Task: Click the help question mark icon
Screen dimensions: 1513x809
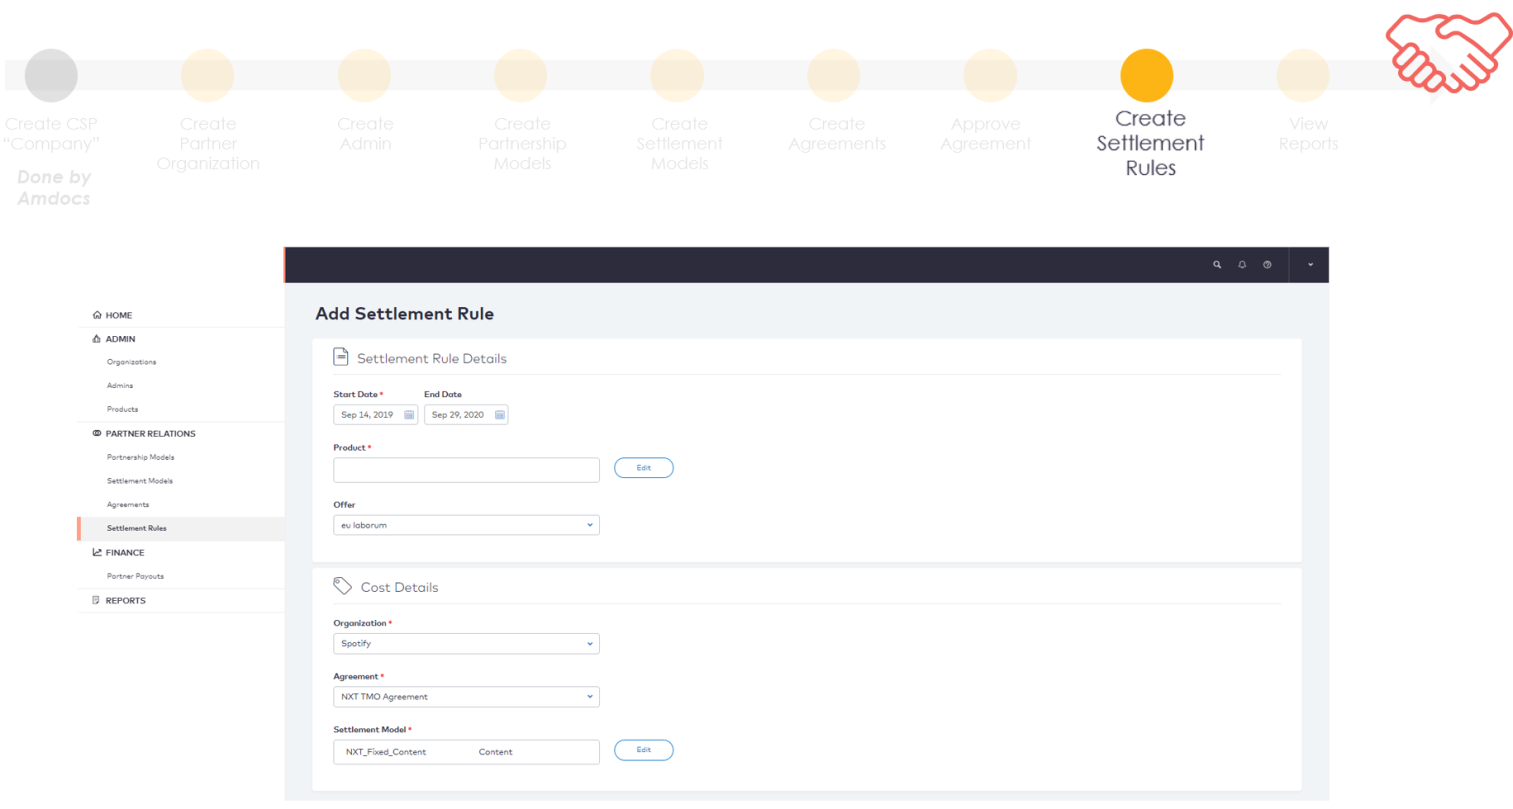Action: (x=1267, y=265)
